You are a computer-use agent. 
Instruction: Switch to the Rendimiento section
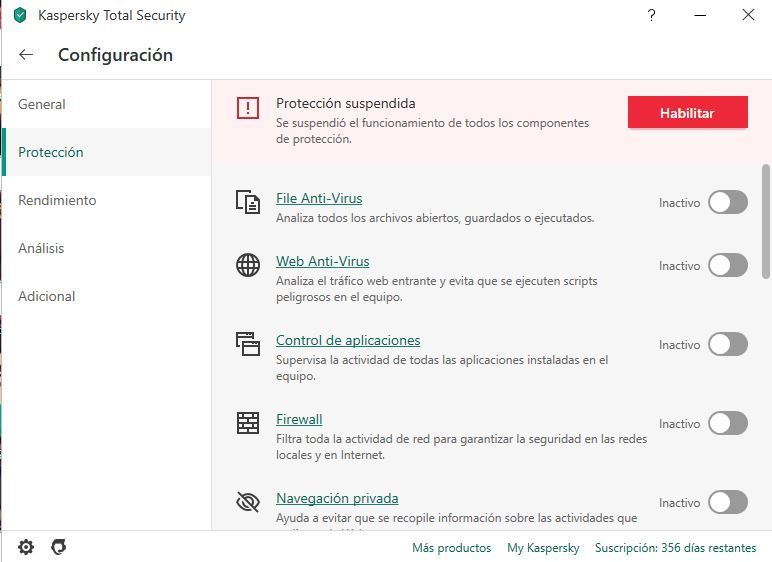coord(57,200)
